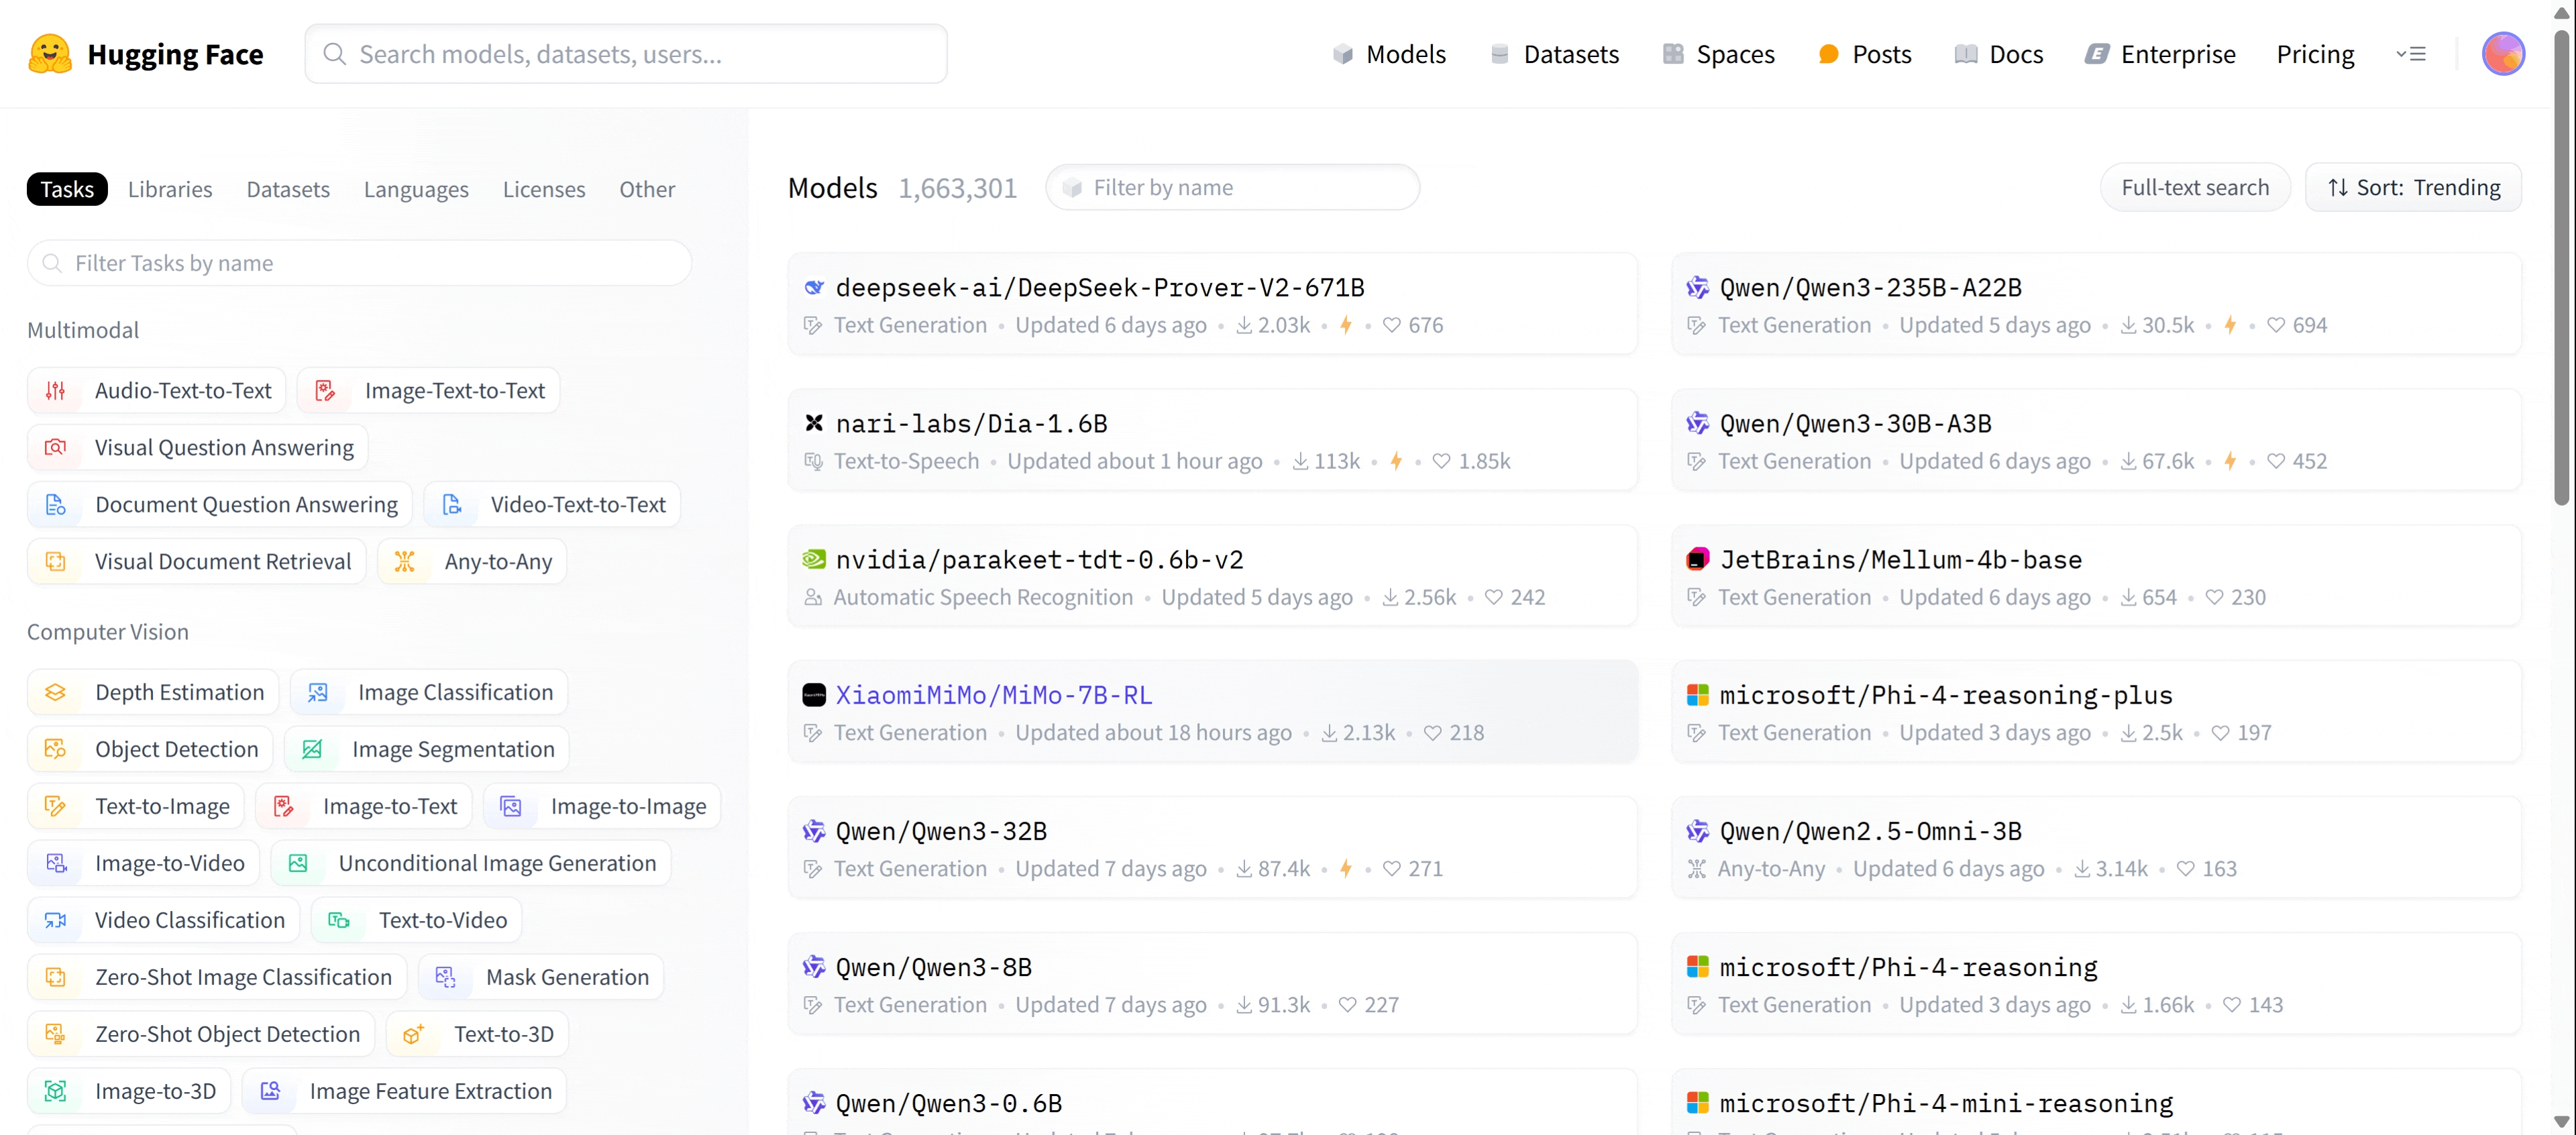The width and height of the screenshot is (2576, 1135).
Task: Click the Image Classification icon
Action: 318,693
